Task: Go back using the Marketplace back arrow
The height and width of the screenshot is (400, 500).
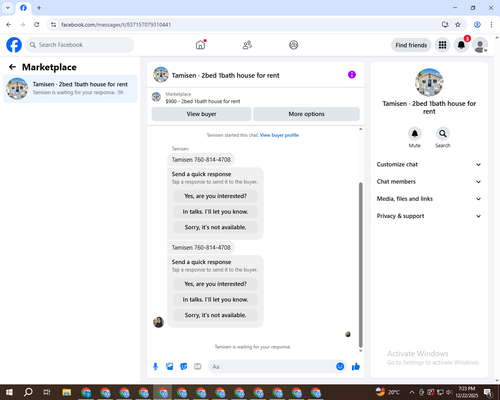Action: [x=12, y=67]
